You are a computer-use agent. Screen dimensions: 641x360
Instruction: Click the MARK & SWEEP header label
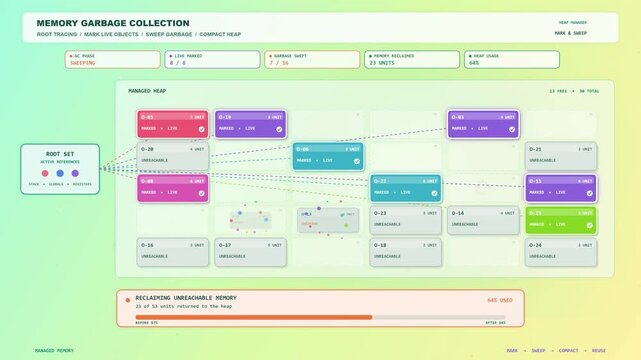tap(571, 33)
